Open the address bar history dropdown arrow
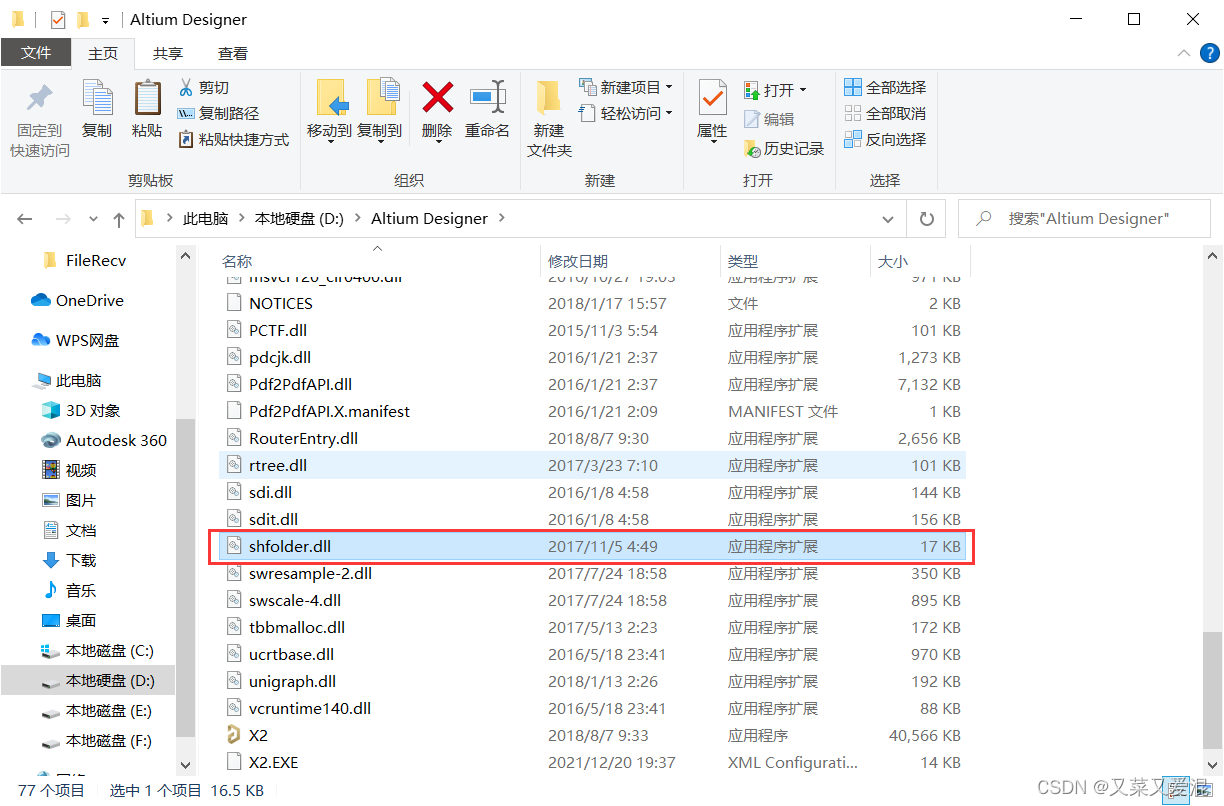Image resolution: width=1224 pixels, height=806 pixels. tap(888, 219)
